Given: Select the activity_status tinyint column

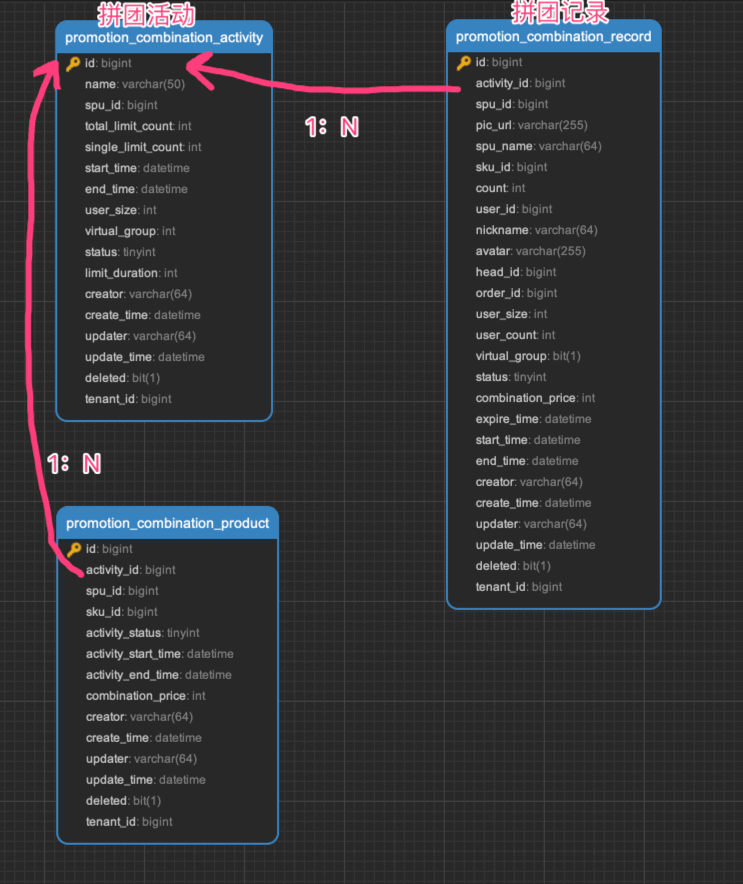Looking at the screenshot, I should pyautogui.click(x=142, y=633).
